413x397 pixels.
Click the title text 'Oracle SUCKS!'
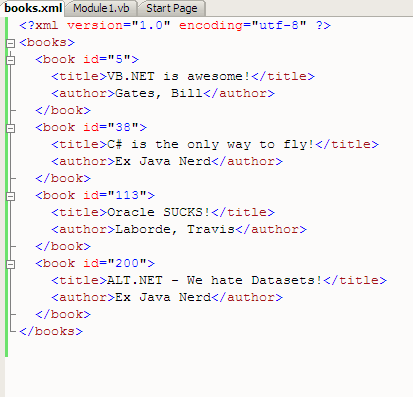[159, 212]
